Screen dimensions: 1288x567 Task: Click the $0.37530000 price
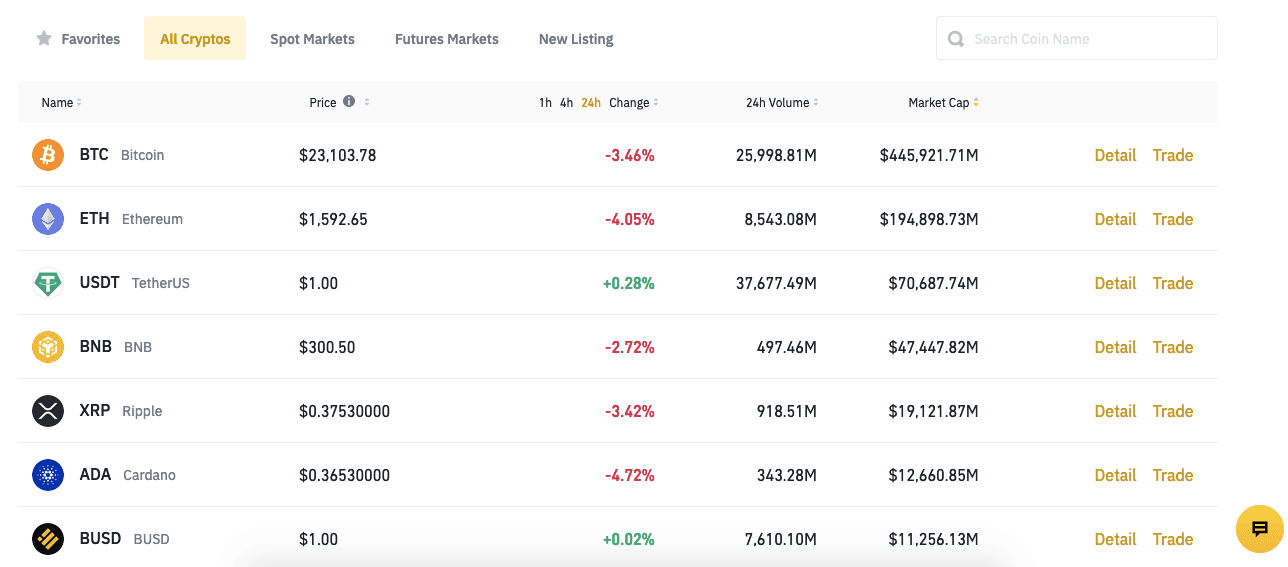click(x=344, y=411)
